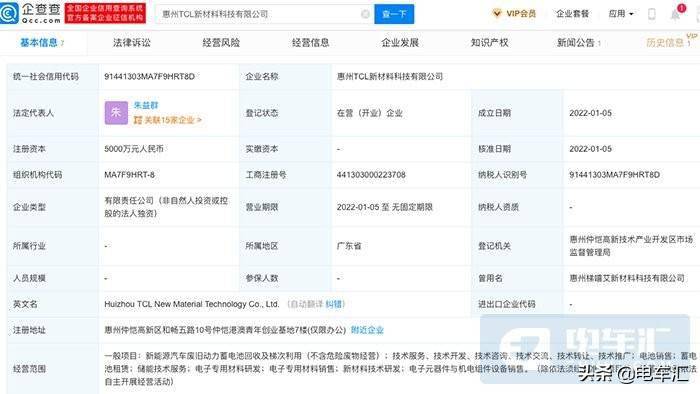This screenshot has width=700, height=394.
Task: Click region value 广东省
Action: 349,246
